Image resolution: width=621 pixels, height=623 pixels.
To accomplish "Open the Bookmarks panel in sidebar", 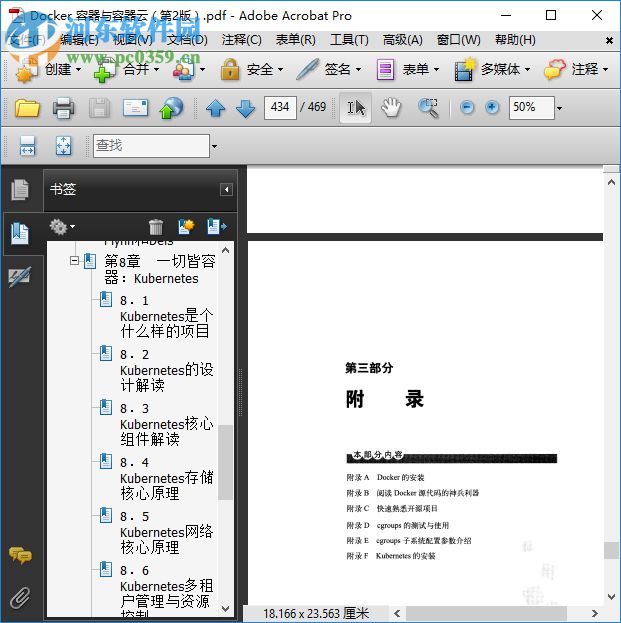I will pos(20,233).
